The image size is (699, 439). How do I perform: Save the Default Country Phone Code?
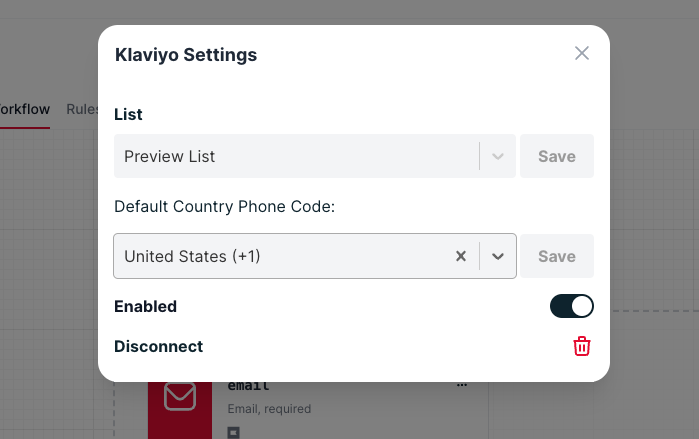click(556, 256)
